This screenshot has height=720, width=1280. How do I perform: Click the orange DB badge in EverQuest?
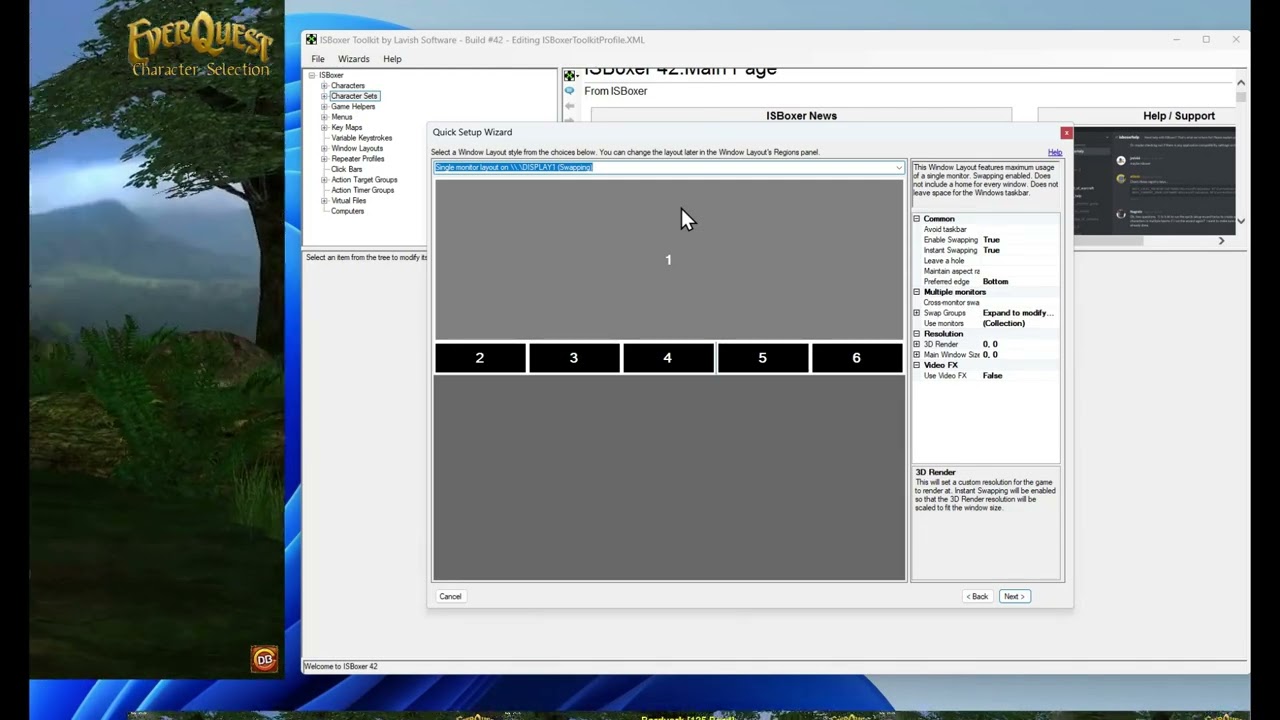click(x=265, y=659)
